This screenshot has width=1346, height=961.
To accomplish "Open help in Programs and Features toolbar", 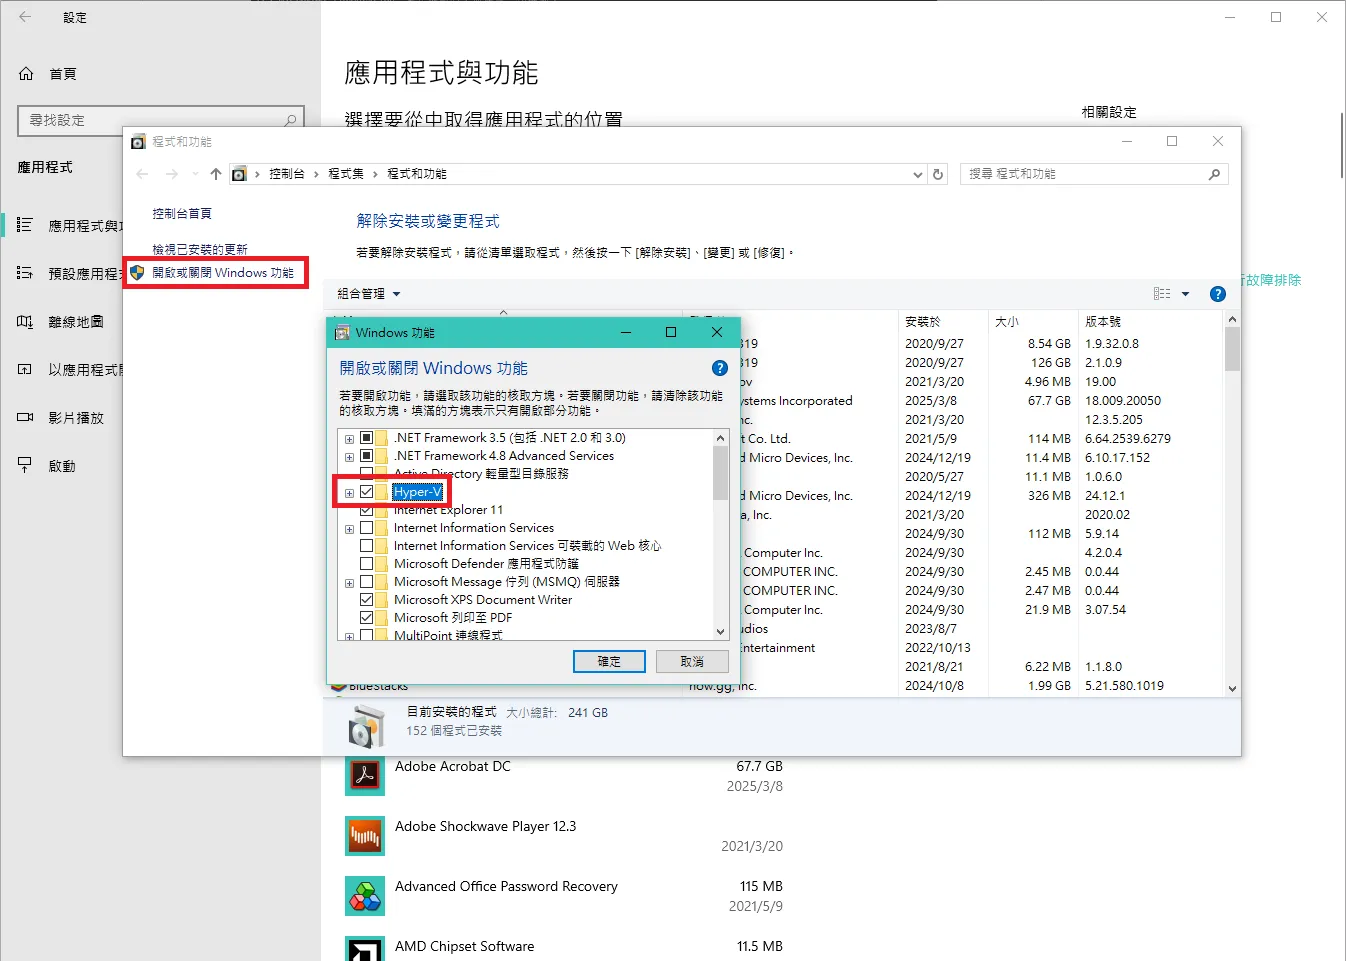I will [1217, 294].
